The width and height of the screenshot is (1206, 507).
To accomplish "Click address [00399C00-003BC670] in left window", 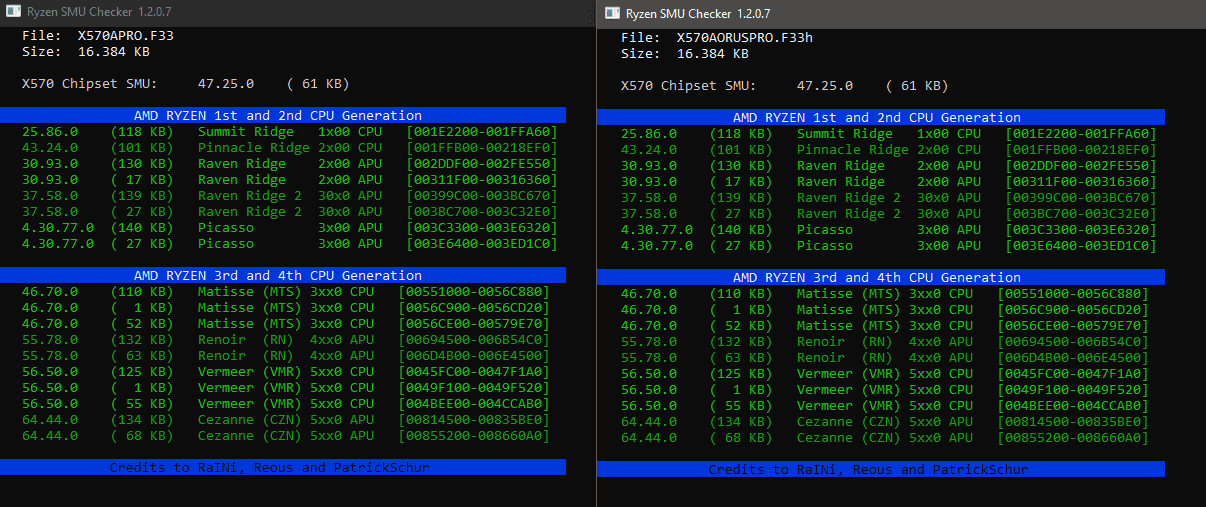I will [x=482, y=196].
